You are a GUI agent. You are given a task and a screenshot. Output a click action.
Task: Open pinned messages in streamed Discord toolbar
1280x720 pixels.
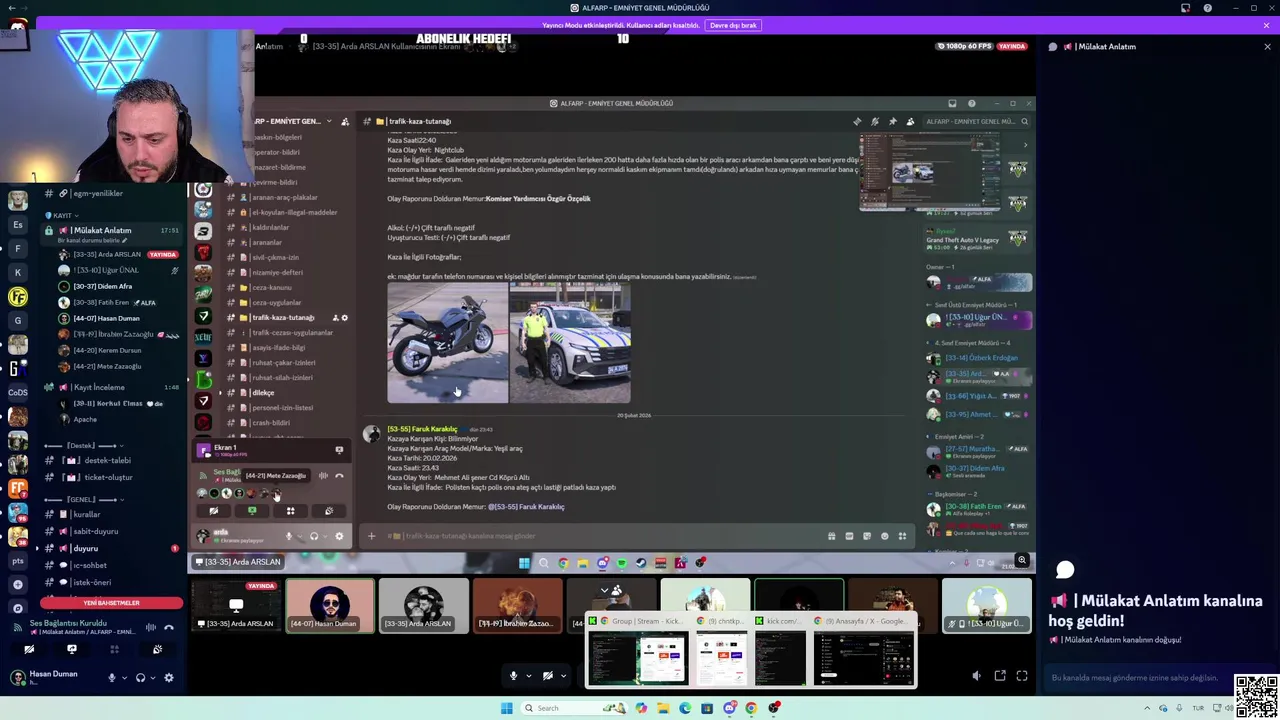[892, 121]
